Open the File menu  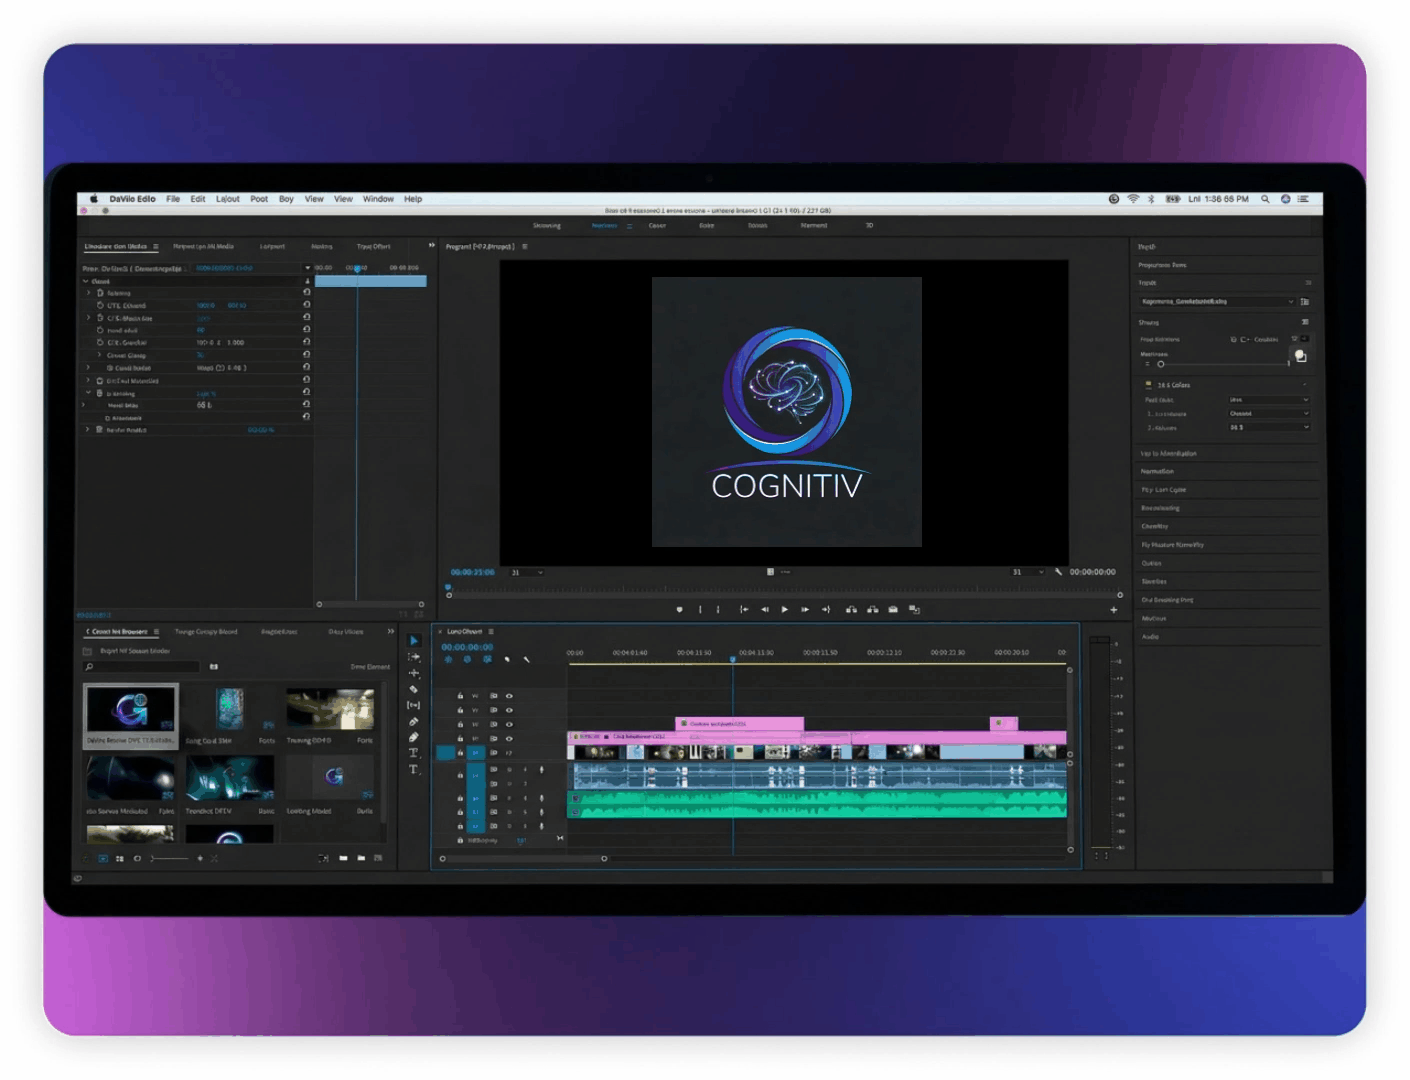point(173,199)
